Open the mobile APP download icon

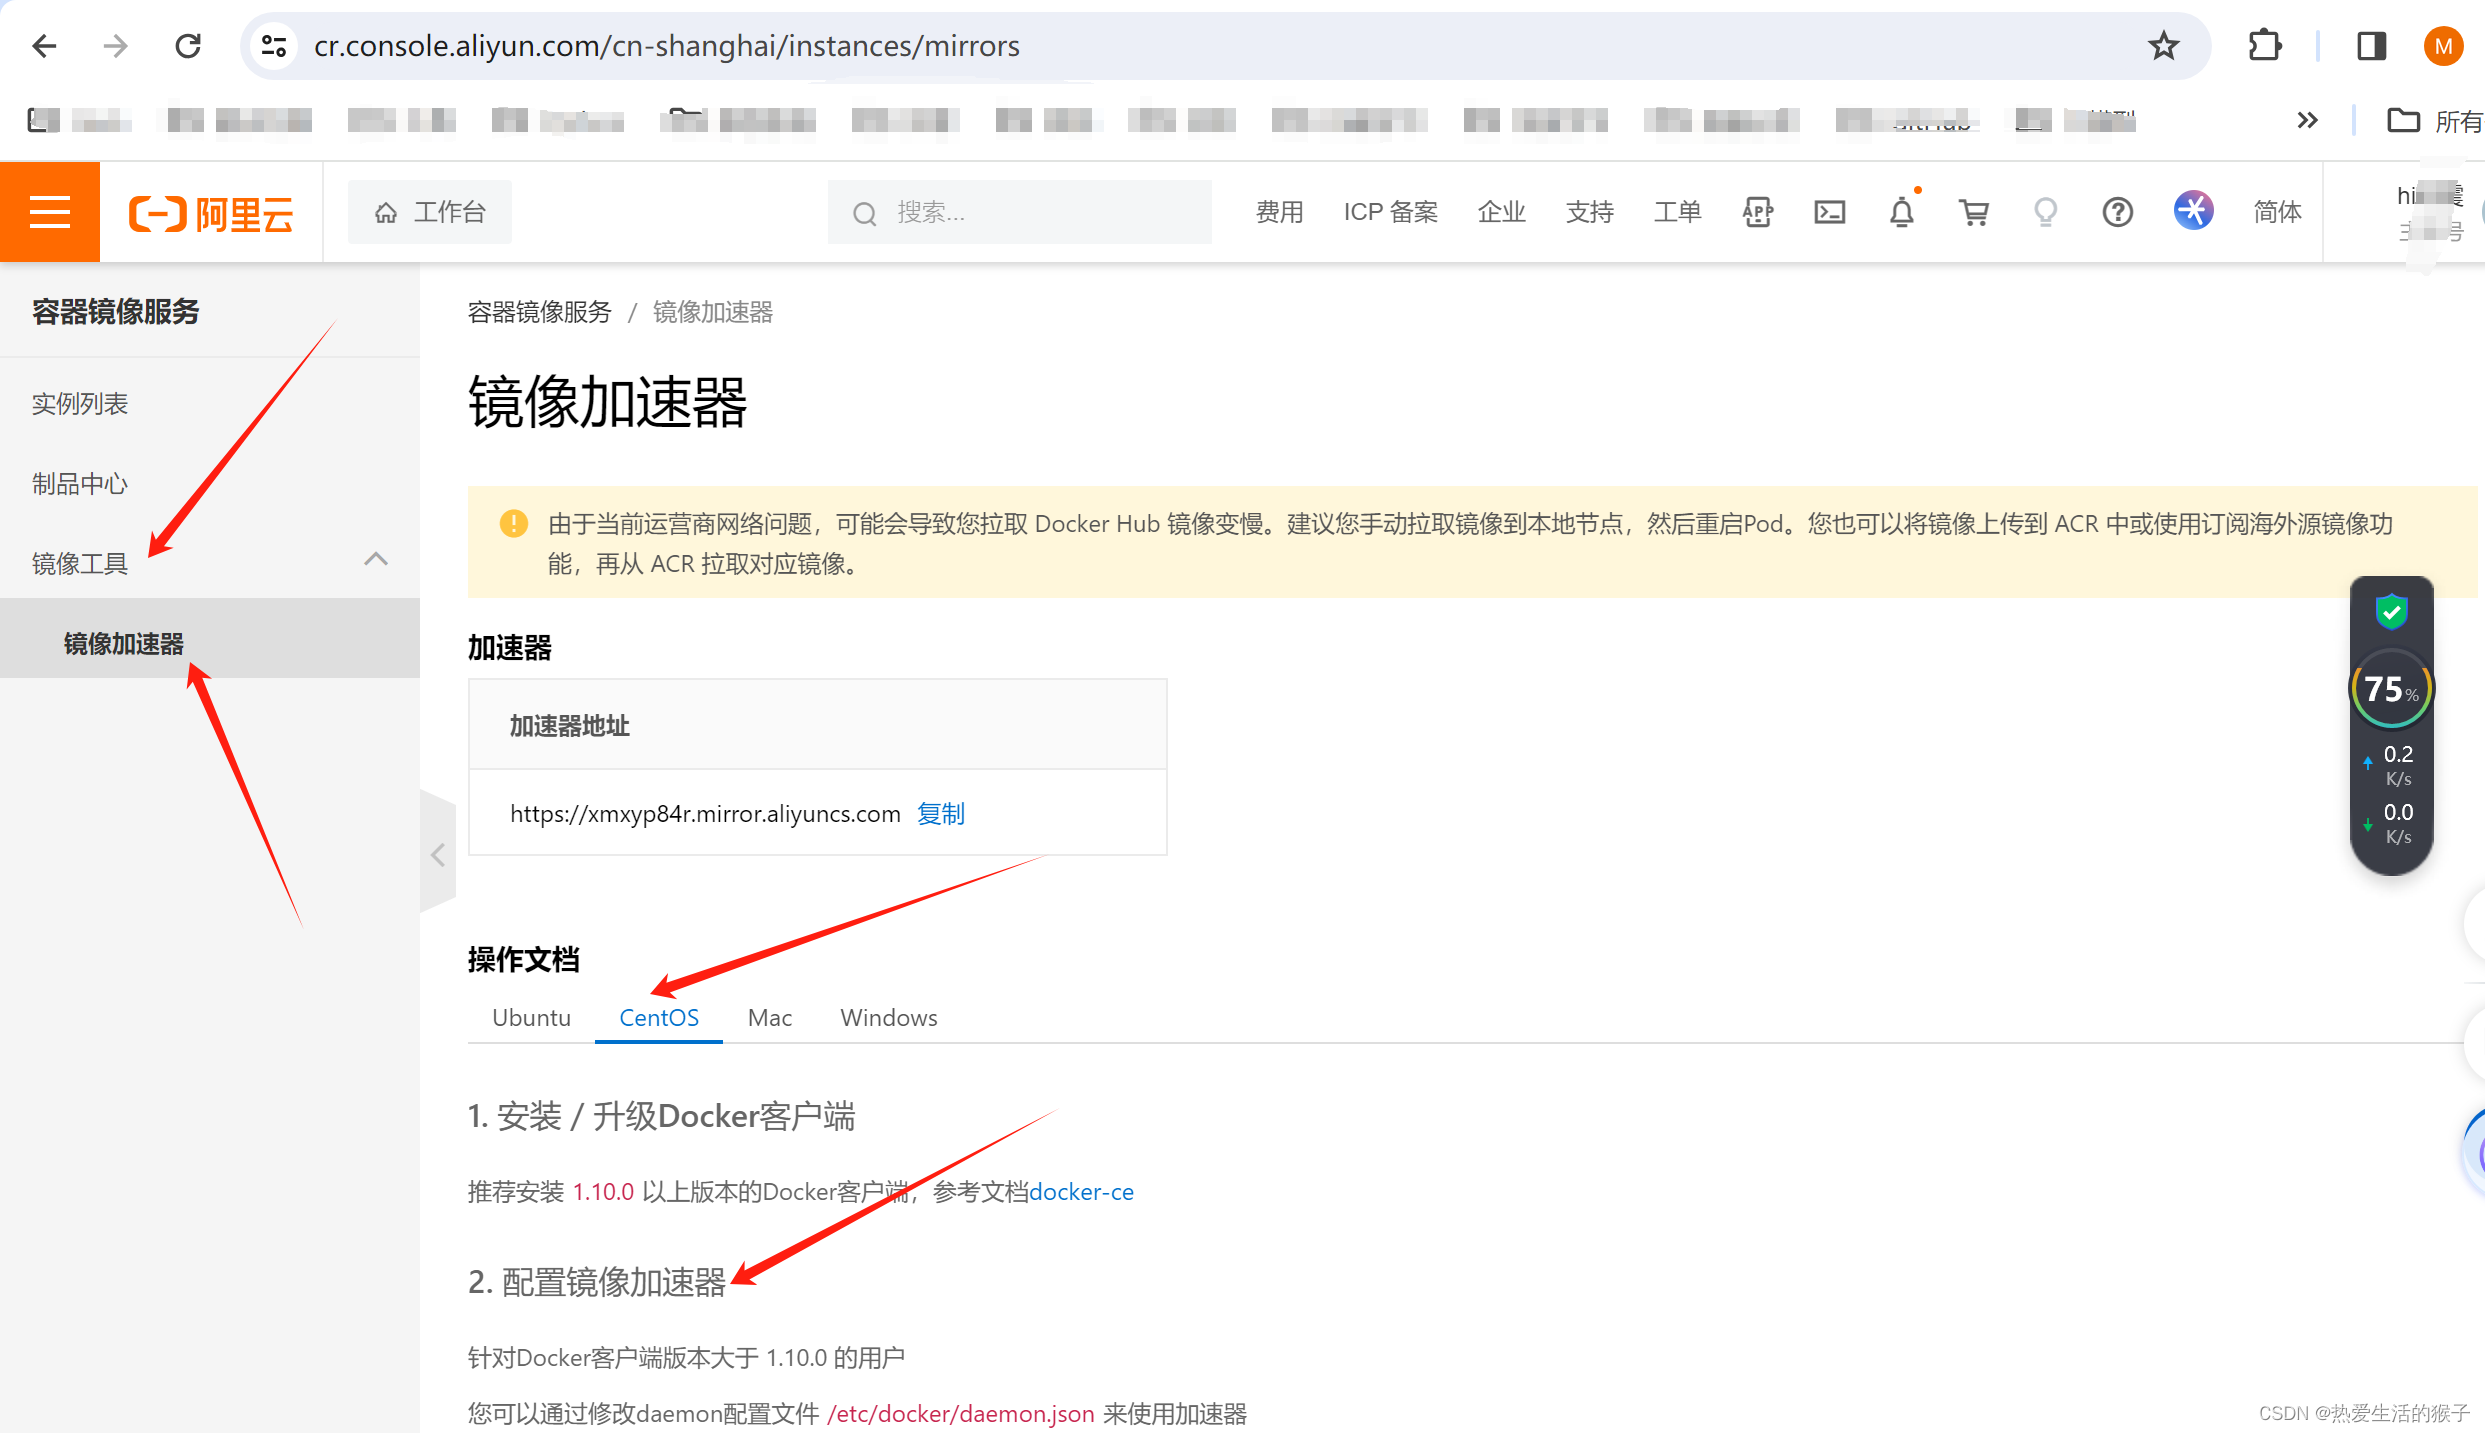(x=1757, y=211)
